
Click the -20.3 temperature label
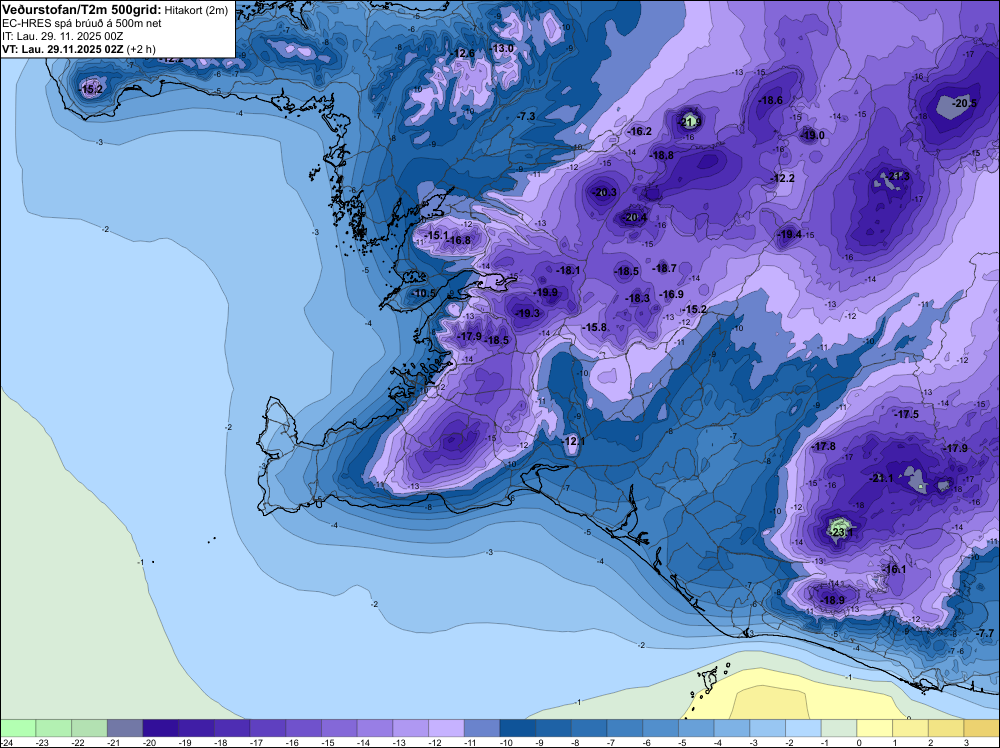pos(605,192)
